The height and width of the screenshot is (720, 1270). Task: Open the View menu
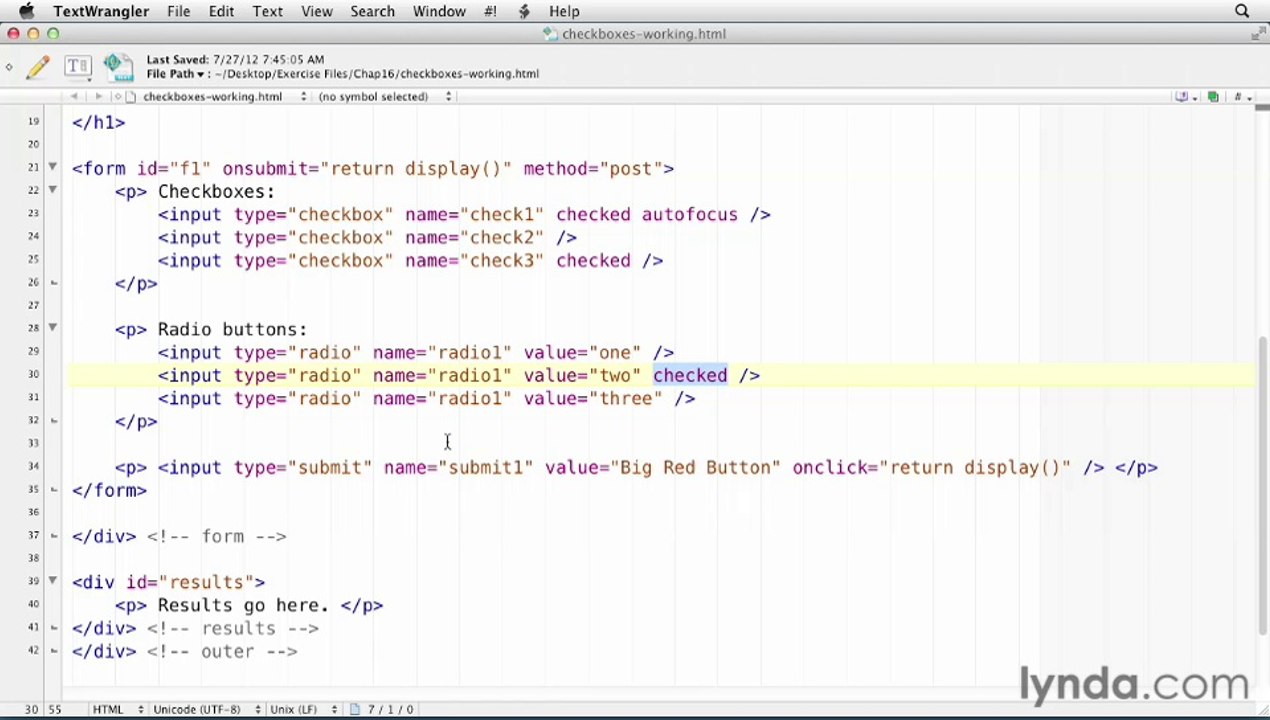(x=317, y=11)
